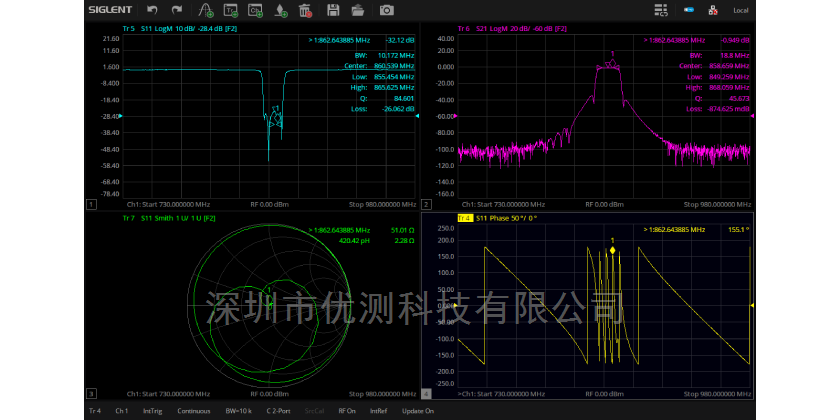The width and height of the screenshot is (840, 420).
Task: Click Tr 4 in the status bar
Action: pos(95,411)
